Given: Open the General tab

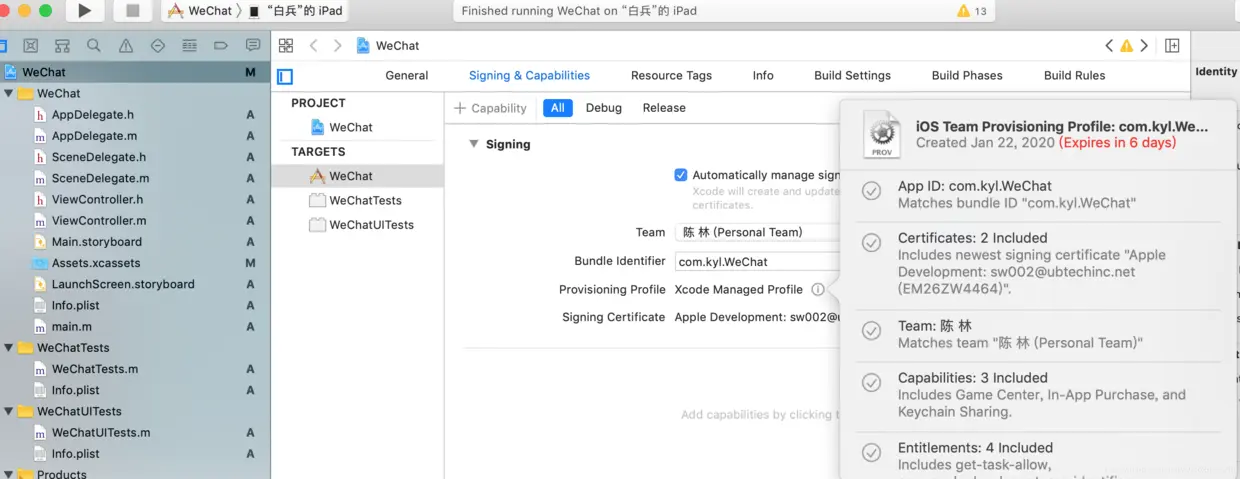Looking at the screenshot, I should coord(407,76).
